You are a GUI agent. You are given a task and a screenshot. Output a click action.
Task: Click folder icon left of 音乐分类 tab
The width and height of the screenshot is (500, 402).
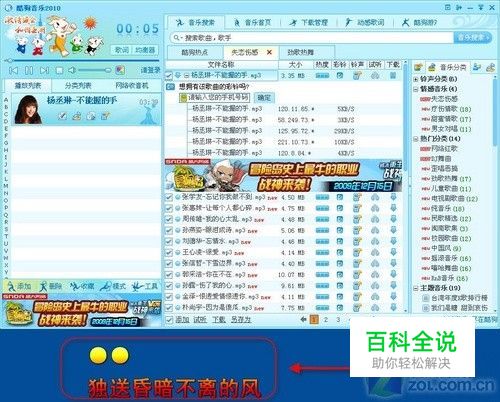418,67
